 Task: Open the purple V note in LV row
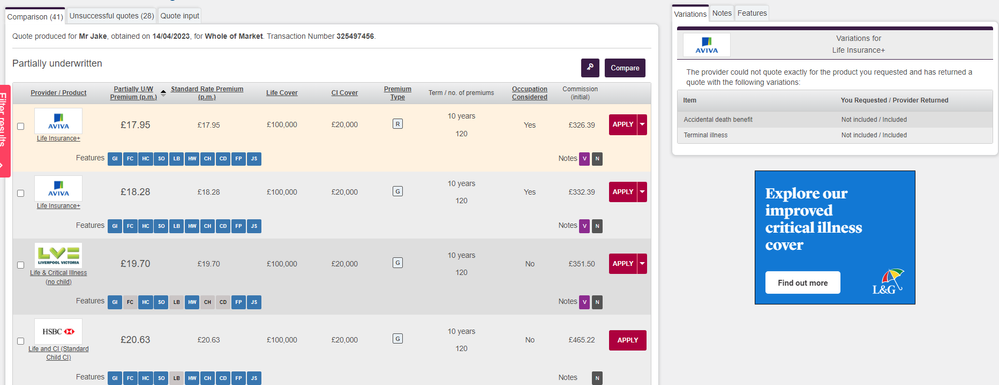pyautogui.click(x=584, y=301)
